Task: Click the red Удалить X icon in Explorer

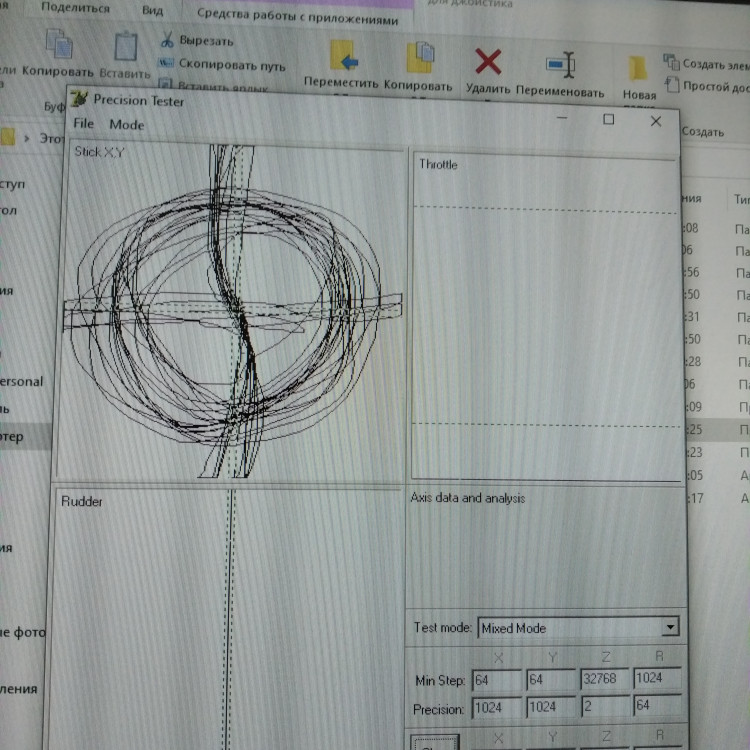Action: [488, 62]
